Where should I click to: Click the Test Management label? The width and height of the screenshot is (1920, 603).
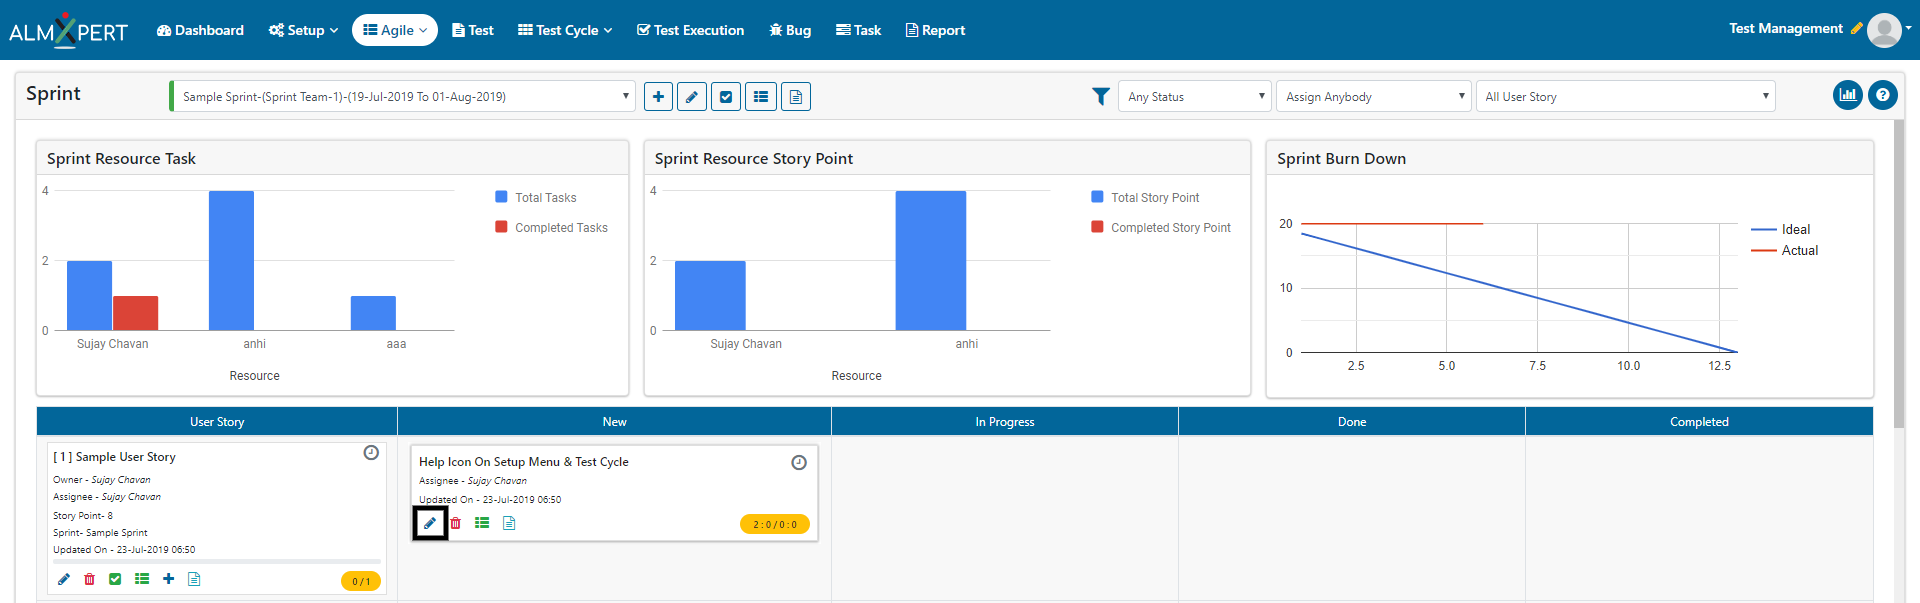click(x=1786, y=29)
